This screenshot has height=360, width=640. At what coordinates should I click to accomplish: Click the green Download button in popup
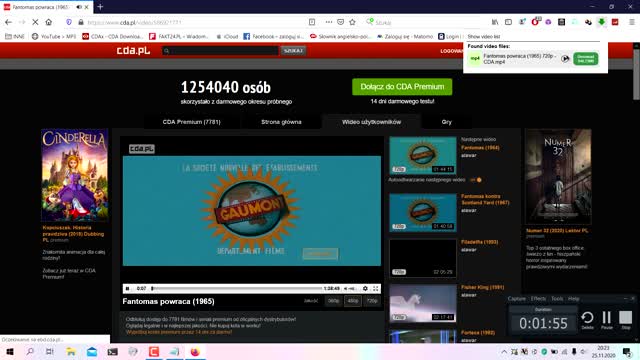(586, 59)
